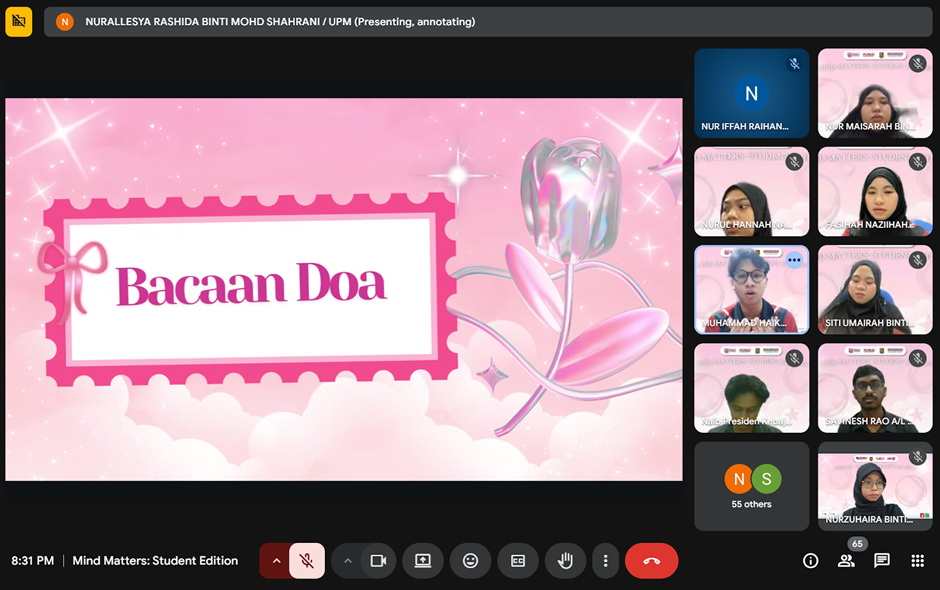This screenshot has width=940, height=590.
Task: Open the activities grid icon
Action: pyautogui.click(x=917, y=561)
